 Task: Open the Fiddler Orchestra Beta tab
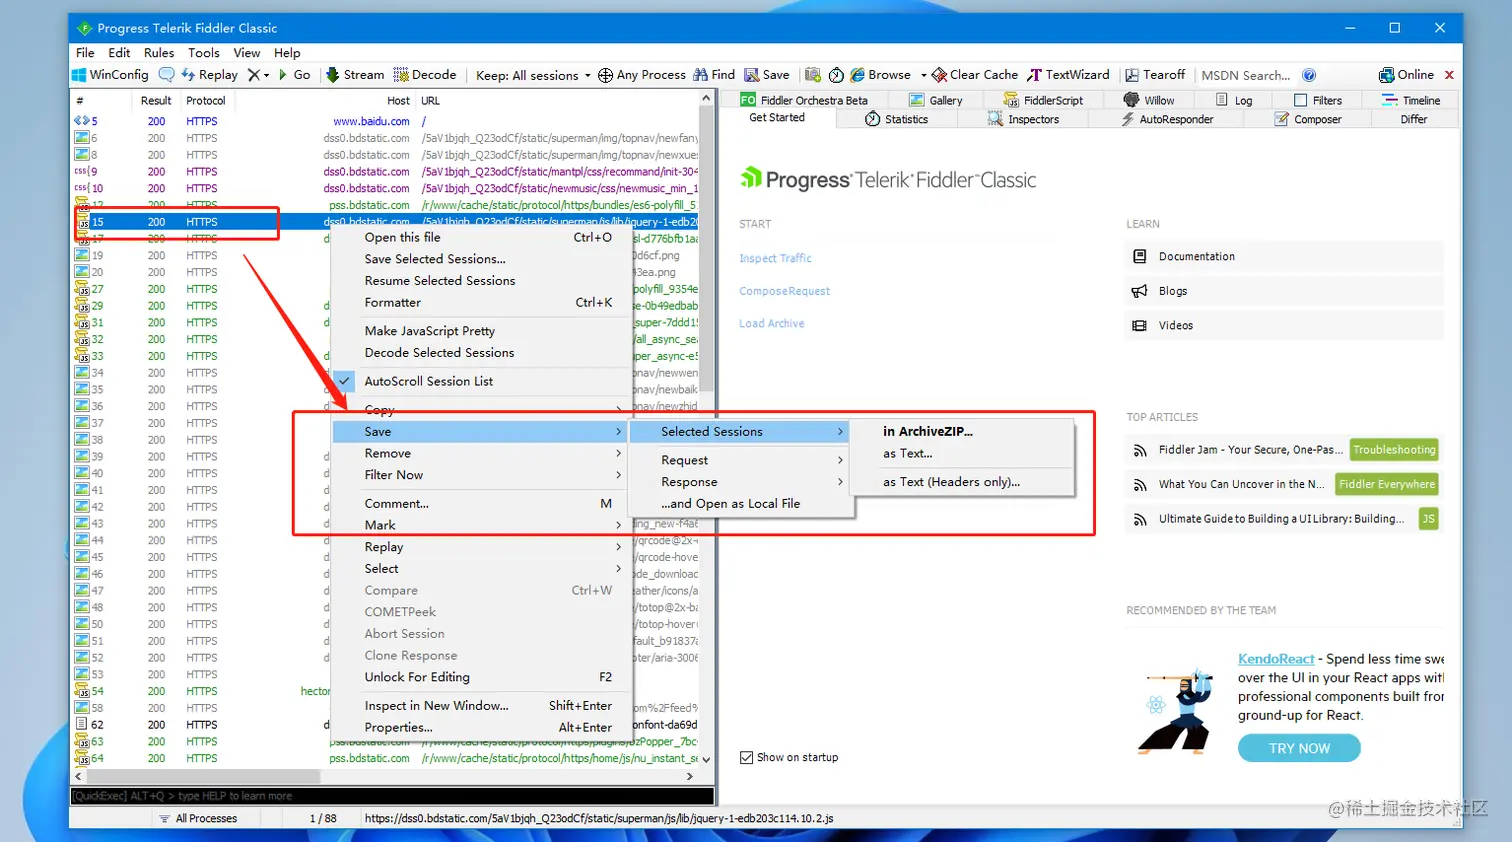[805, 100]
